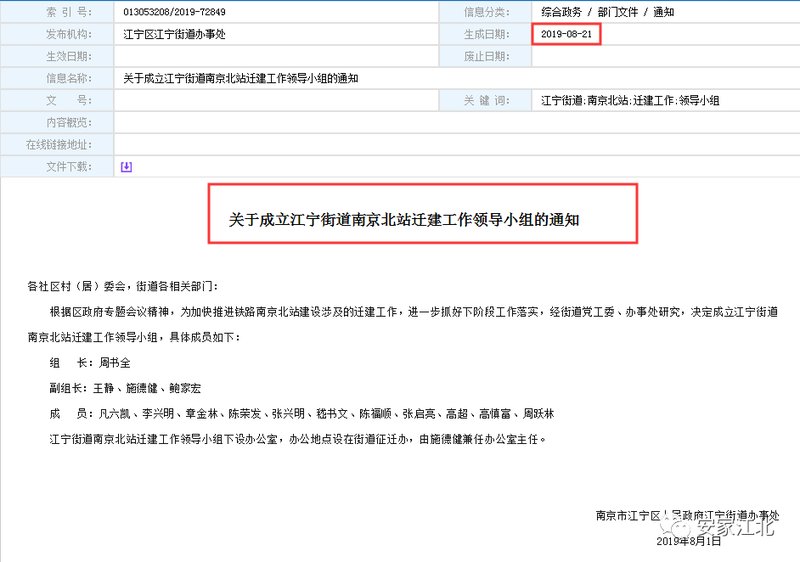
Task: Click the closing date 2019年8月1日
Action: [x=689, y=541]
